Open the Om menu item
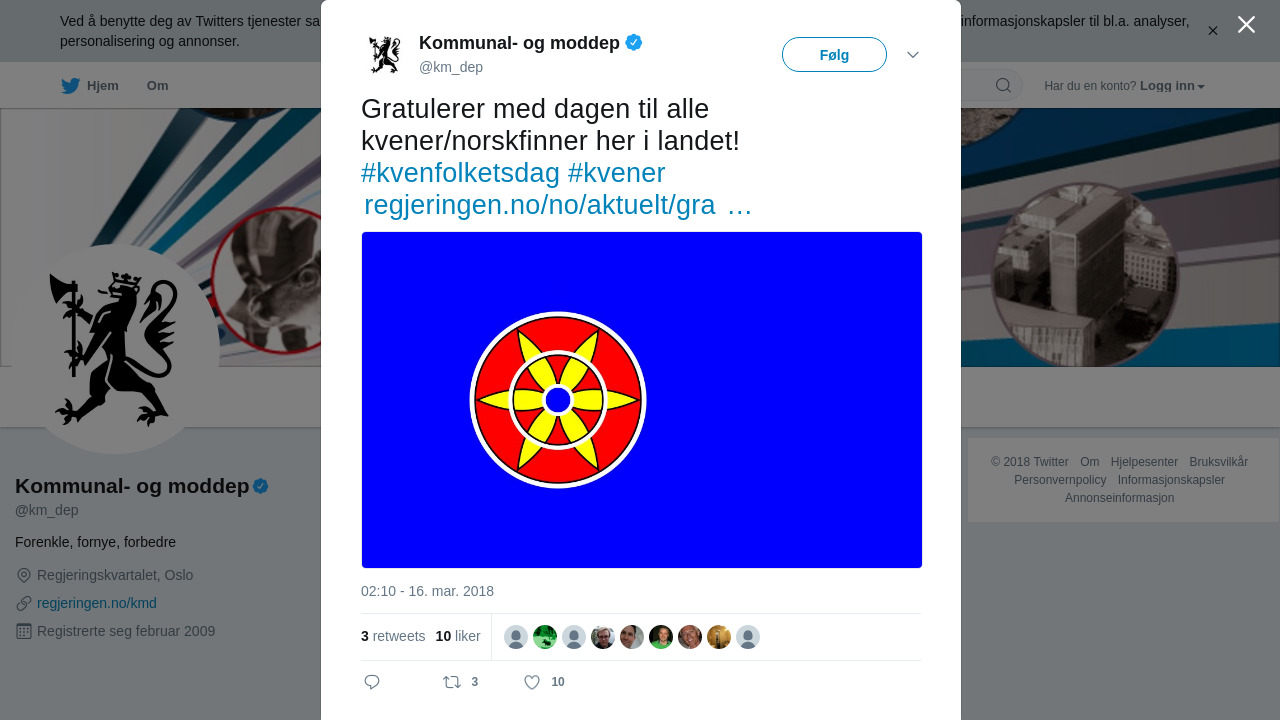This screenshot has width=1280, height=720. [158, 86]
